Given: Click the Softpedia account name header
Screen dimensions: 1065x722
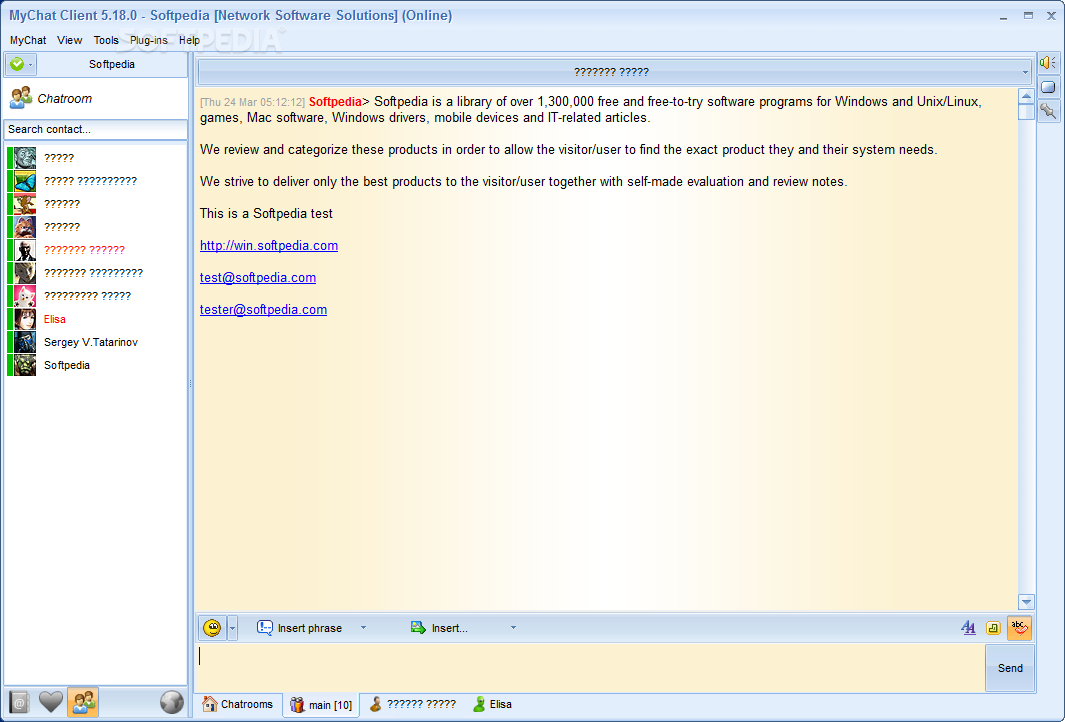Looking at the screenshot, I should [x=112, y=65].
